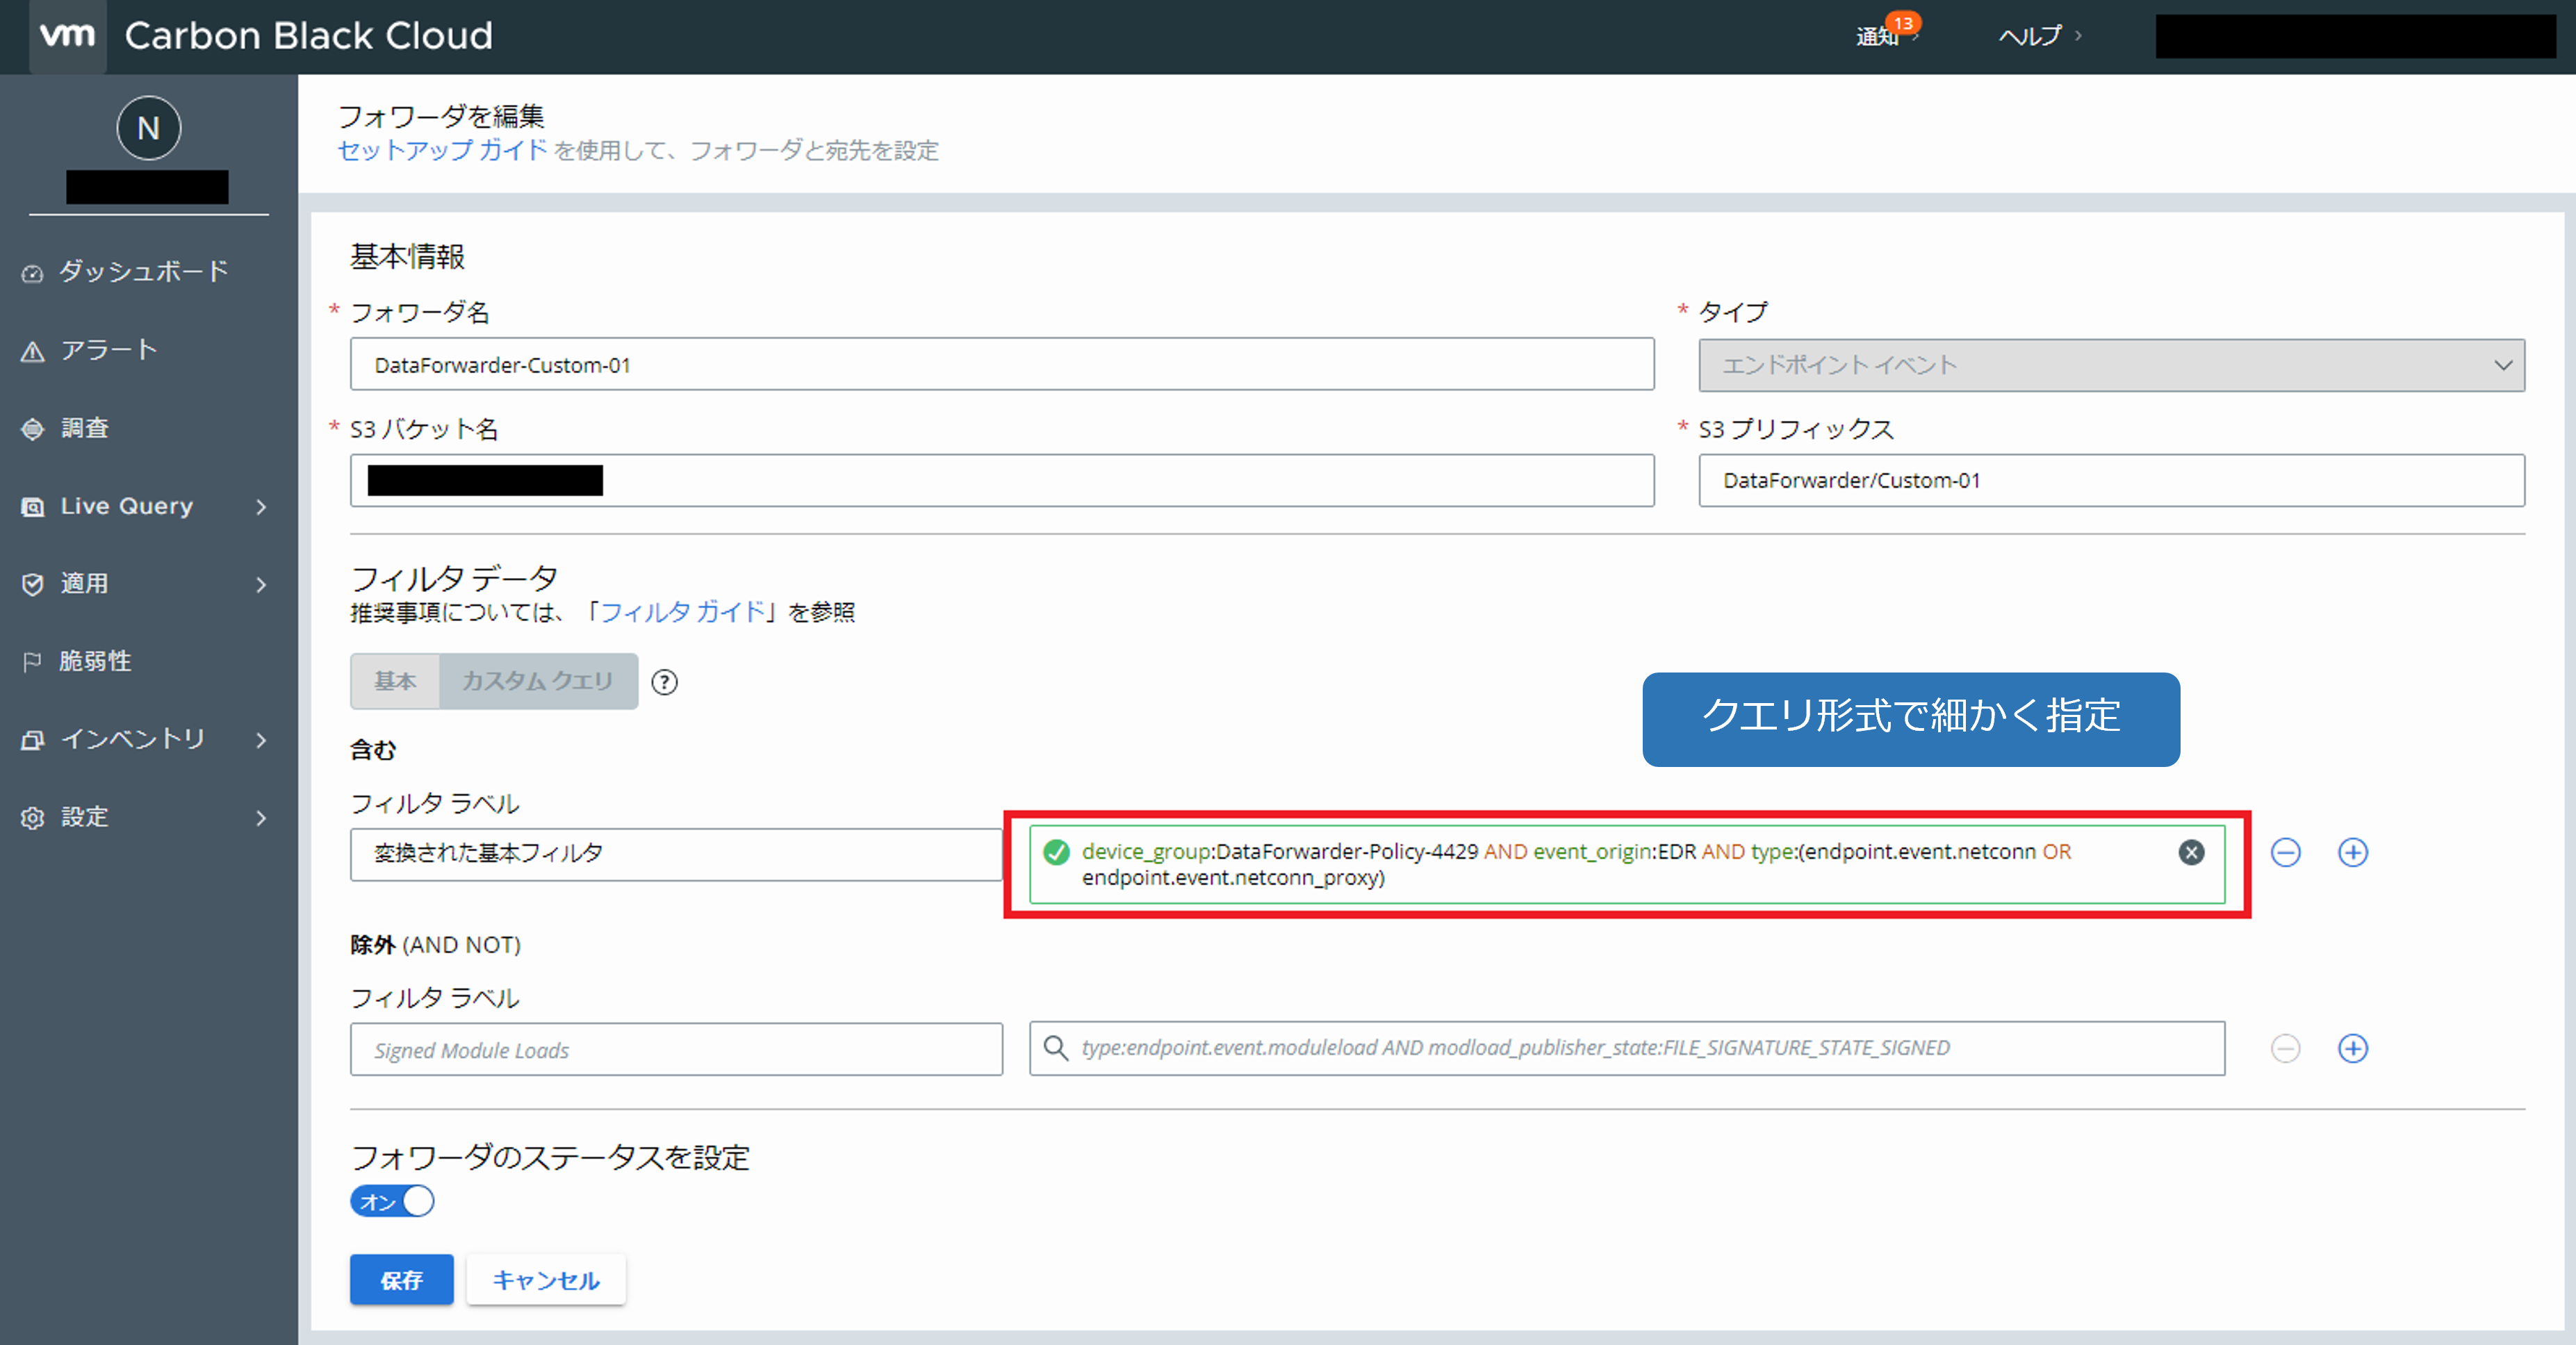The image size is (2576, 1345).
Task: Expand the インベントリ menu chevron
Action: [262, 740]
